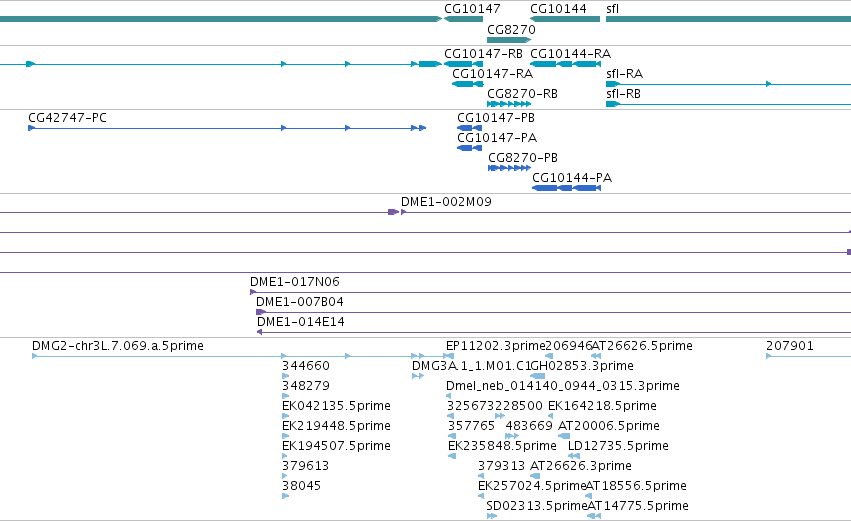The width and height of the screenshot is (851, 521).
Task: Select EST EK235848.5prime label
Action: tap(502, 446)
